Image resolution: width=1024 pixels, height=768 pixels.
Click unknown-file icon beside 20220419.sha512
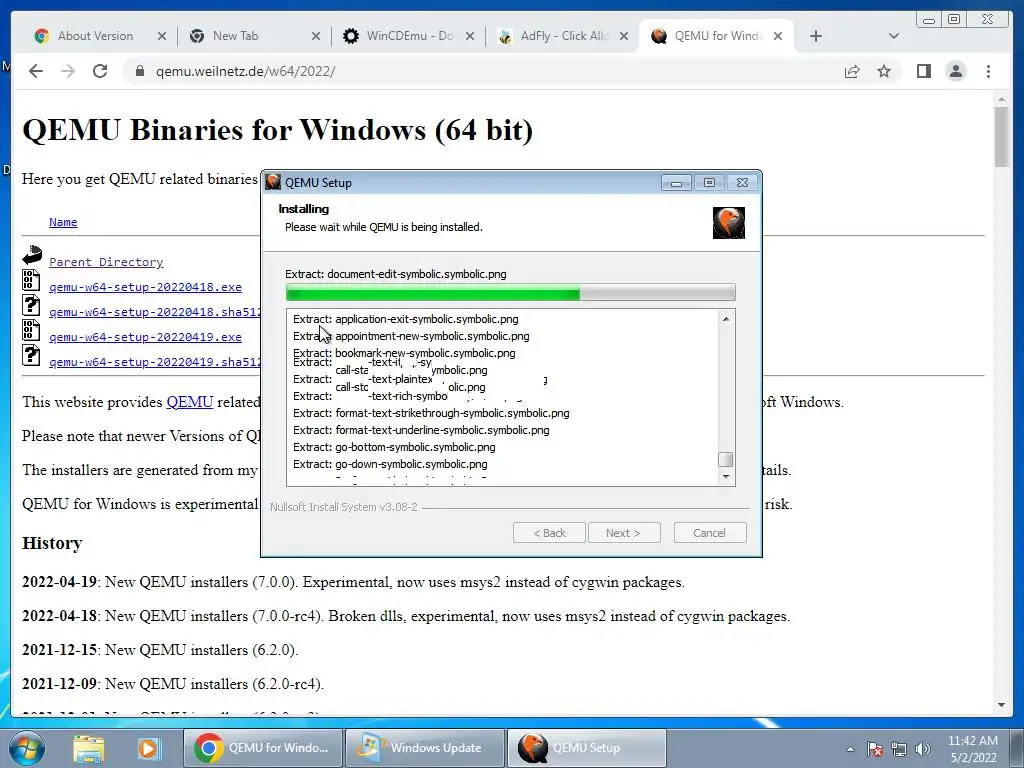(x=31, y=355)
